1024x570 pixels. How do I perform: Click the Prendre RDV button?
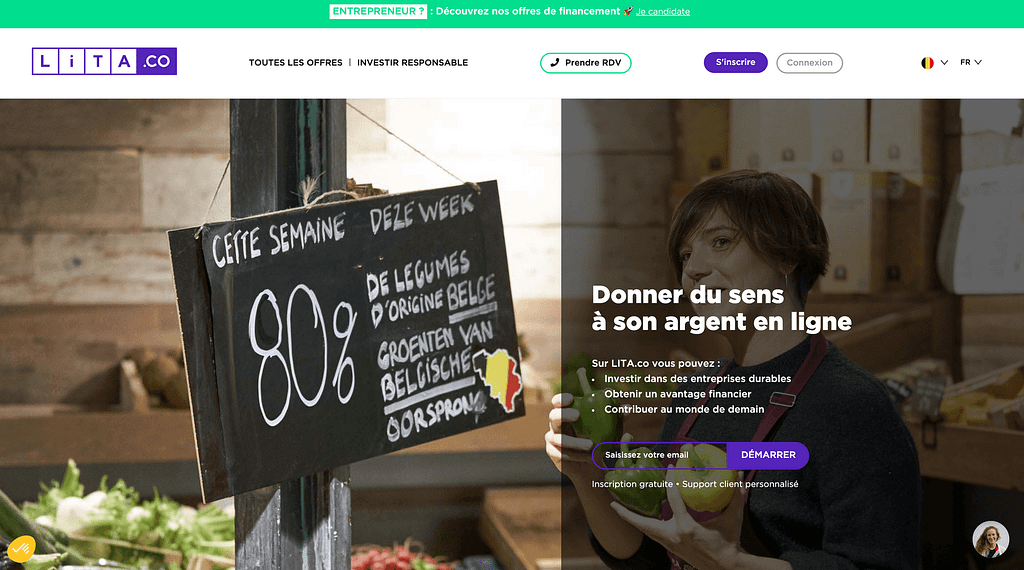[x=585, y=63]
